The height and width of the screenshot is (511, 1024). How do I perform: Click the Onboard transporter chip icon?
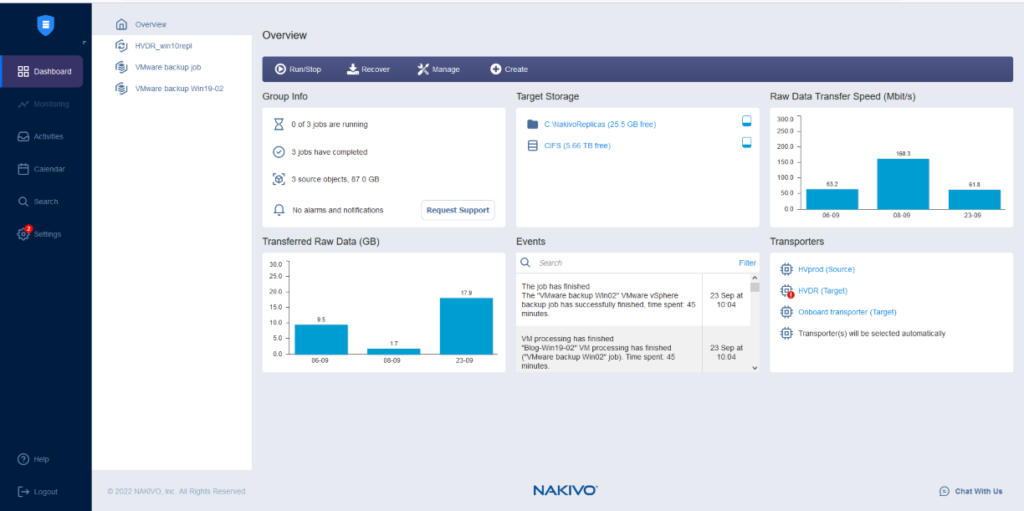coord(786,312)
